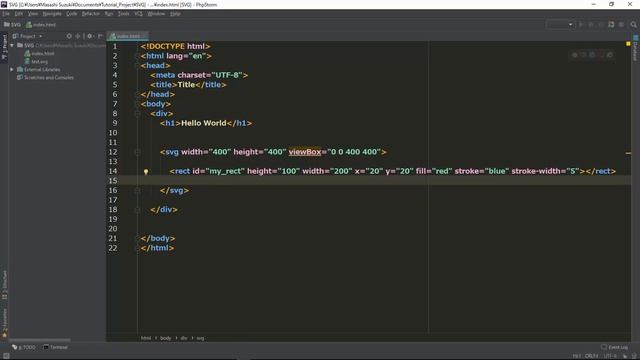640x360 pixels.
Task: Expand the External Libraries node
Action: pos(12,69)
